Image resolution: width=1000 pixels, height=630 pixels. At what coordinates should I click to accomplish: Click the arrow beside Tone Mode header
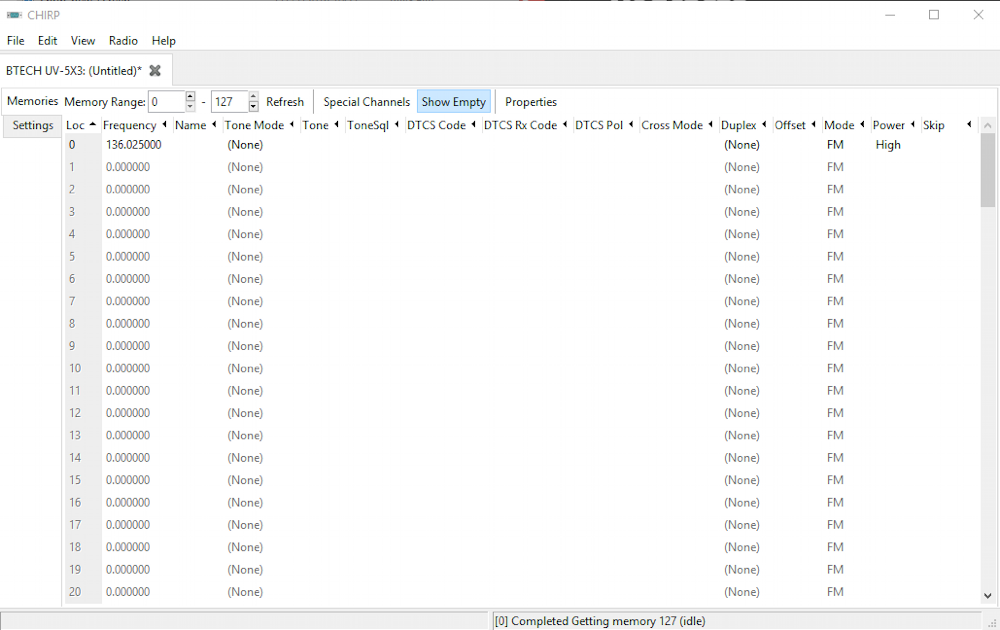click(291, 125)
